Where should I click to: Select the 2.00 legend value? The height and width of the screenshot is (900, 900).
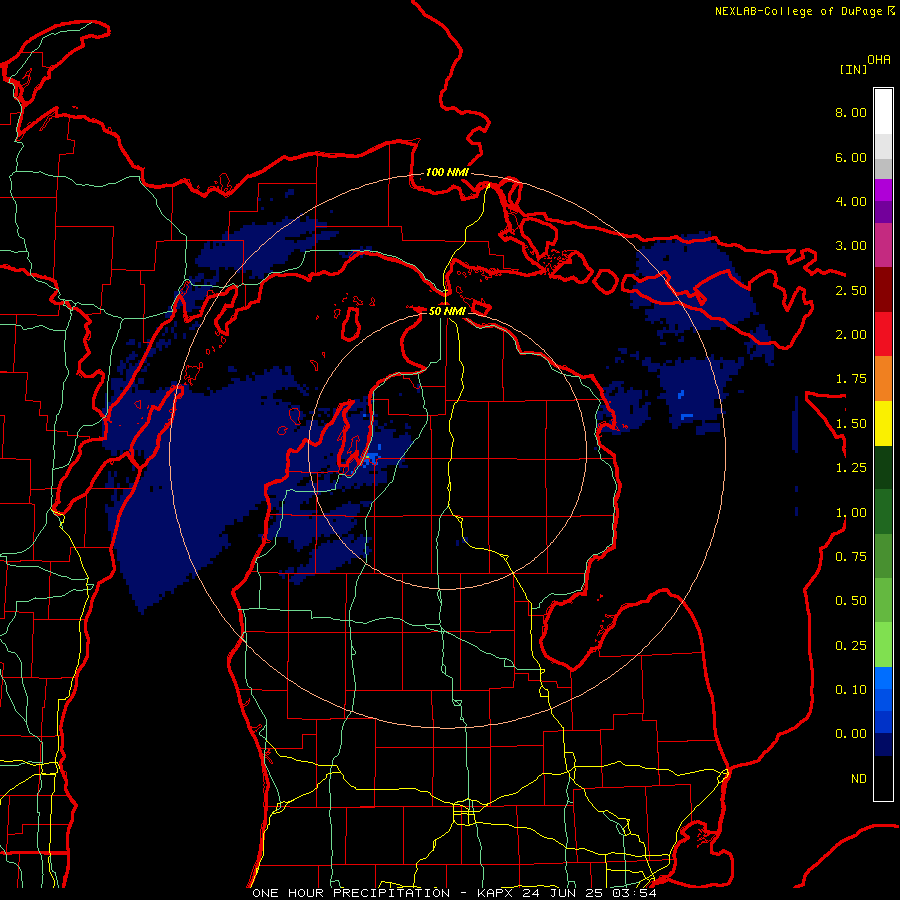pyautogui.click(x=851, y=335)
